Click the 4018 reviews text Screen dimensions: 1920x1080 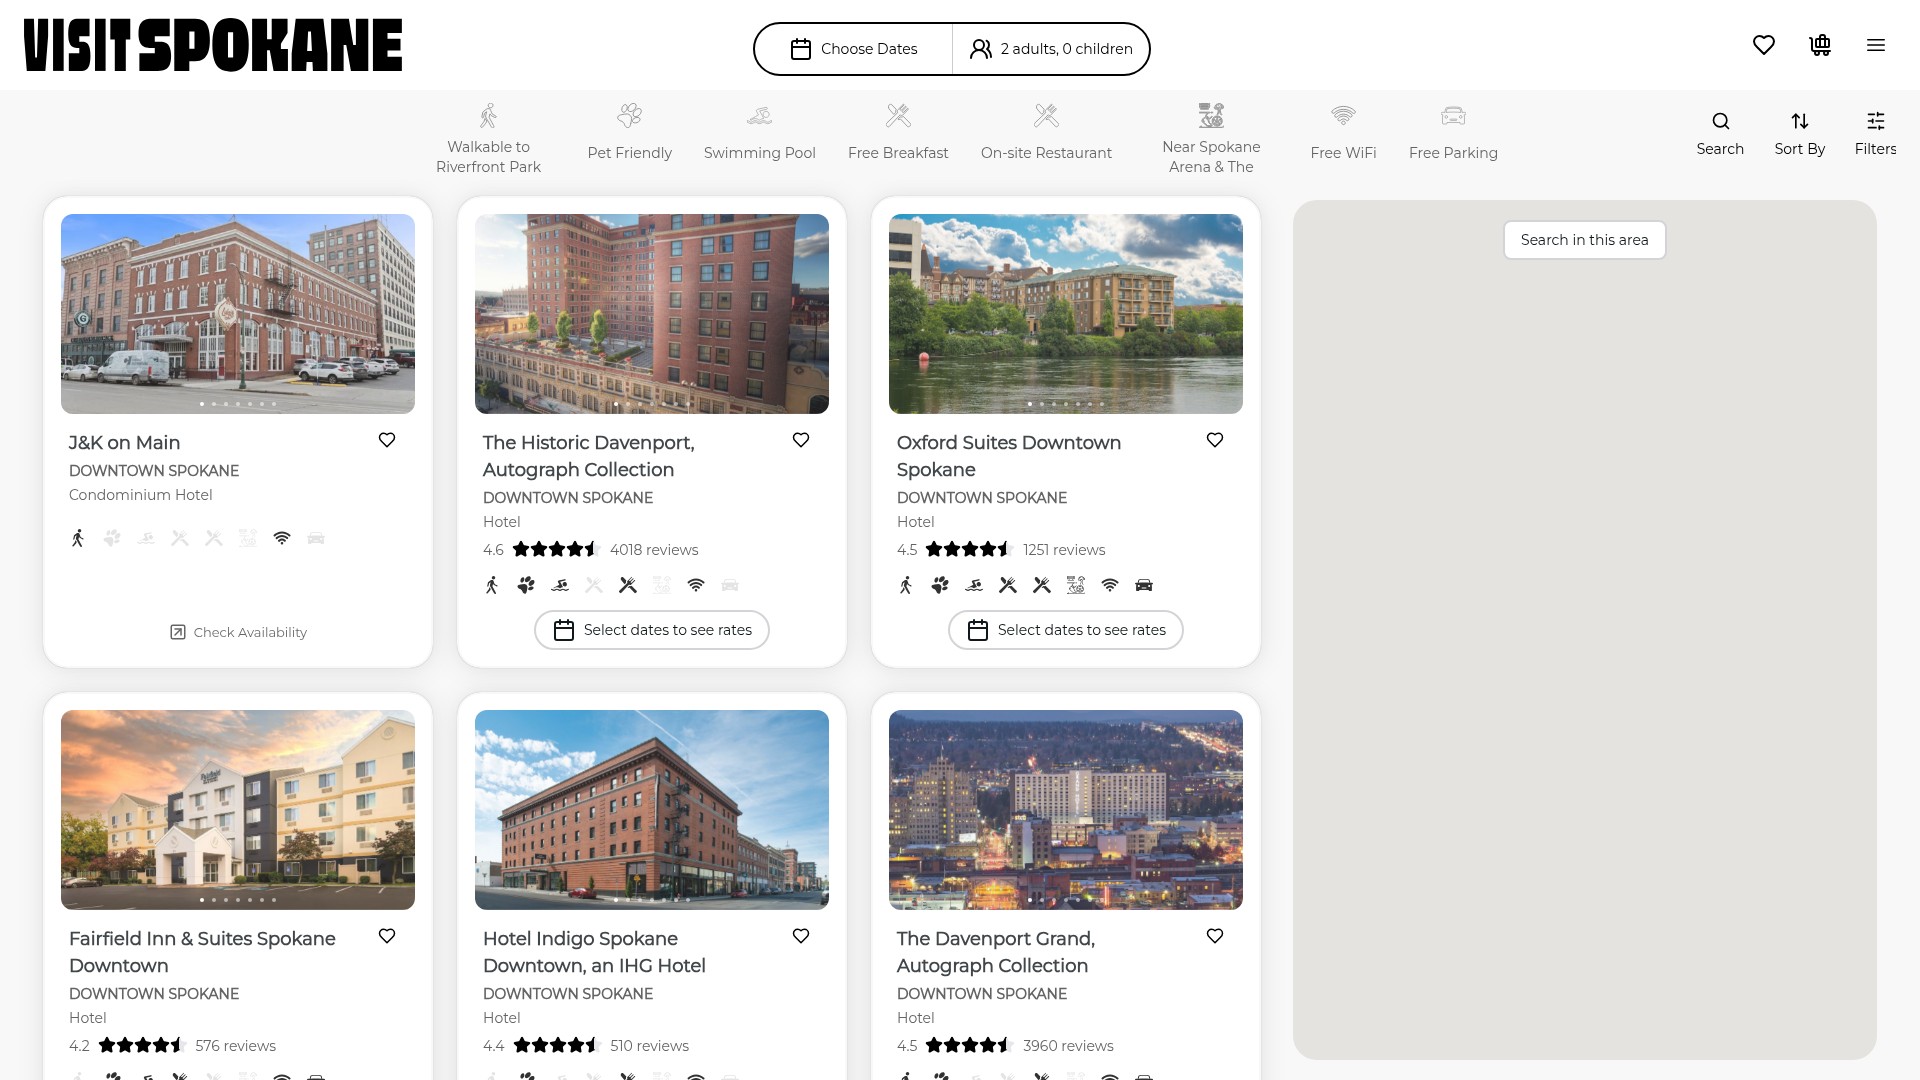tap(654, 550)
